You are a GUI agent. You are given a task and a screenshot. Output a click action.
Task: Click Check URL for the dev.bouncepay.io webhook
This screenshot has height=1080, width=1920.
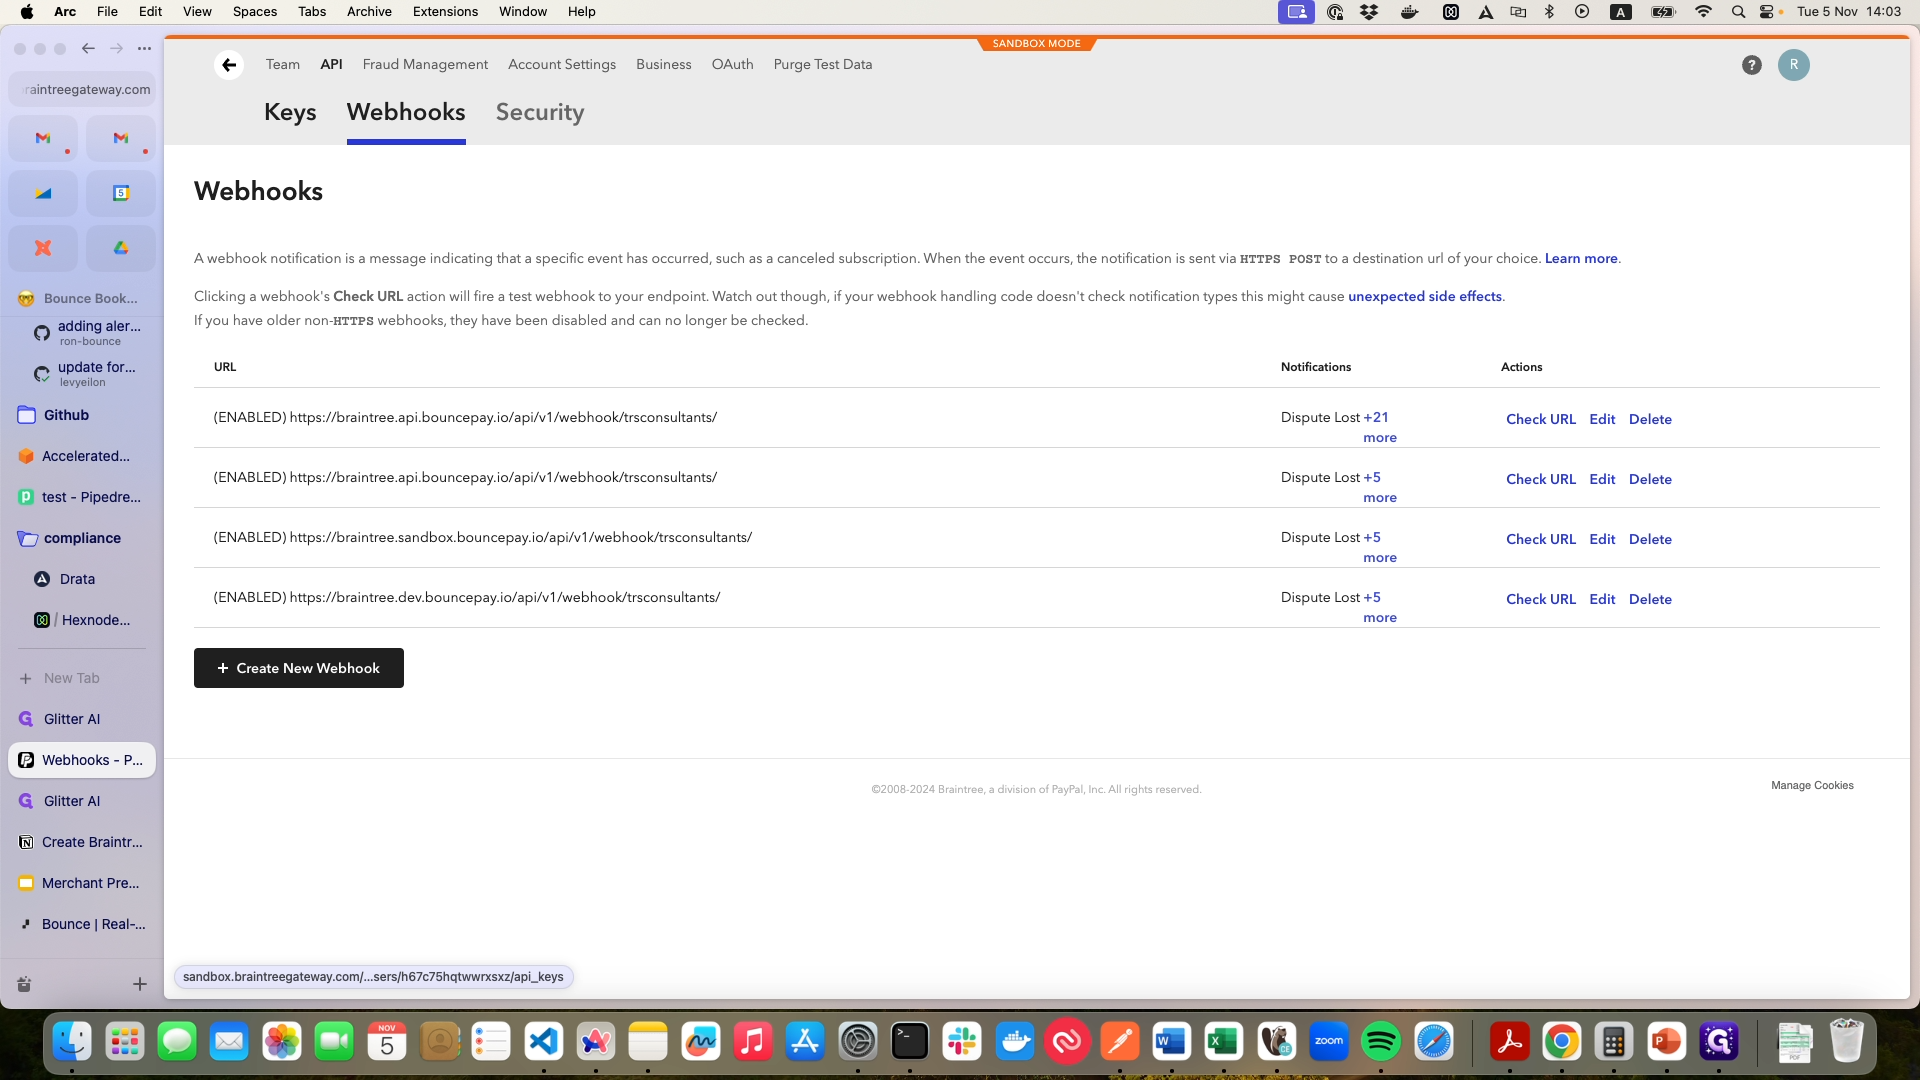click(1541, 599)
